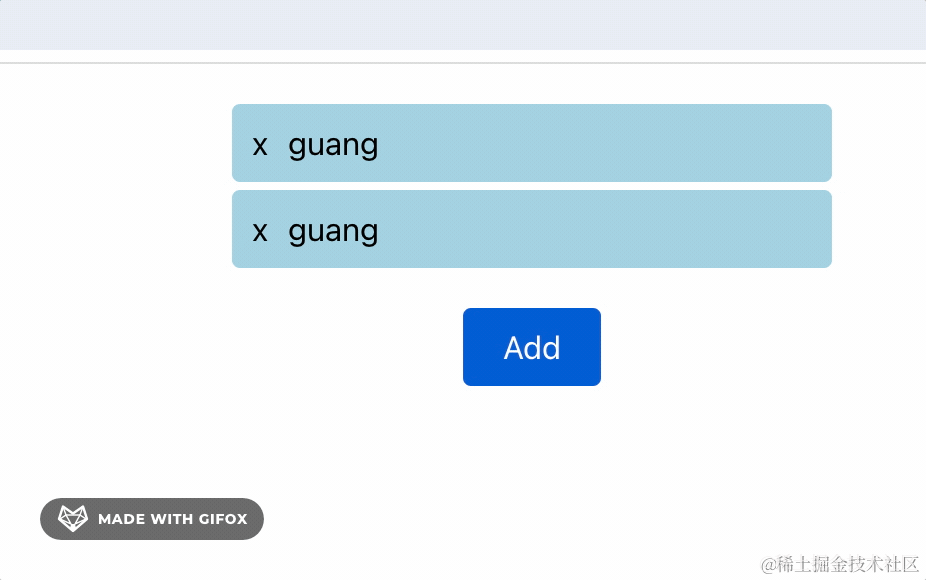
Task: Click the empty blue area of second list row
Action: point(602,229)
